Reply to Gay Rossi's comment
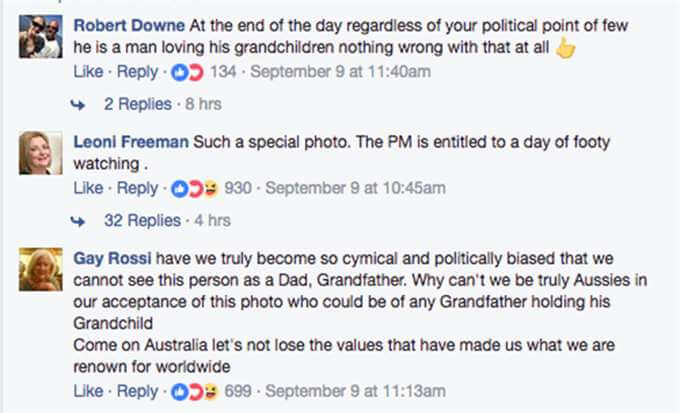The height and width of the screenshot is (413, 680). point(138,391)
